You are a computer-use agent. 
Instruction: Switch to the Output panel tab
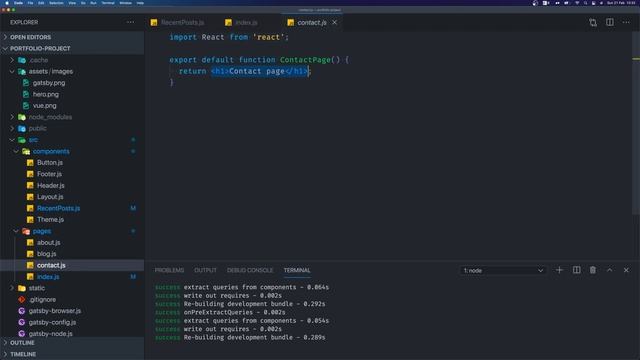tap(205, 270)
